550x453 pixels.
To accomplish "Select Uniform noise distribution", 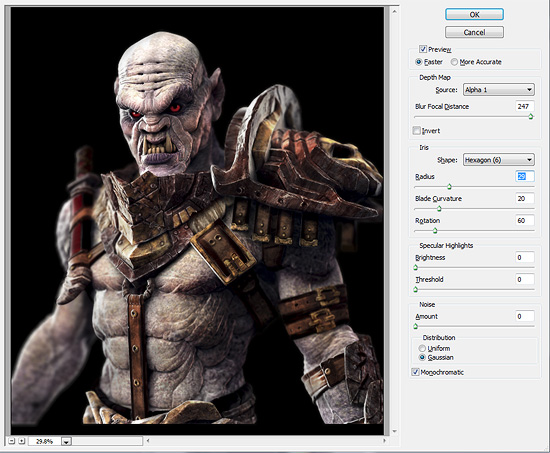I will click(422, 348).
